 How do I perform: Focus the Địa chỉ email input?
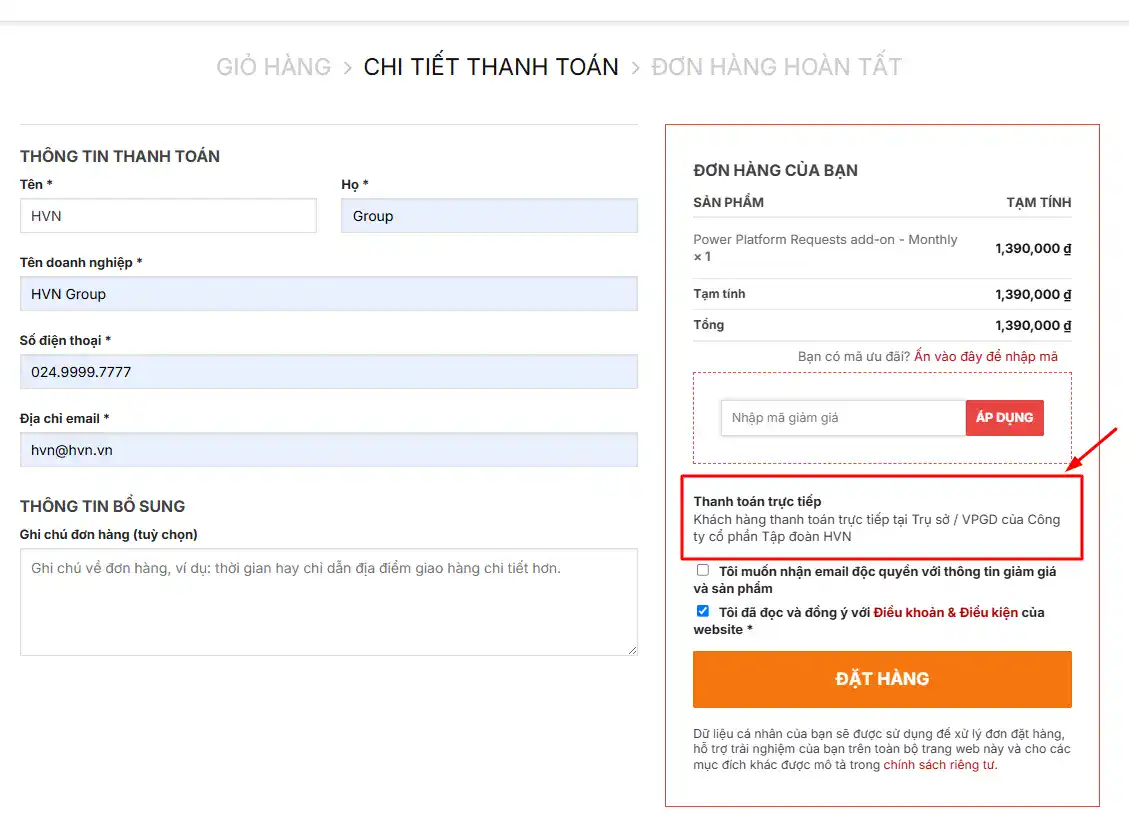click(328, 450)
